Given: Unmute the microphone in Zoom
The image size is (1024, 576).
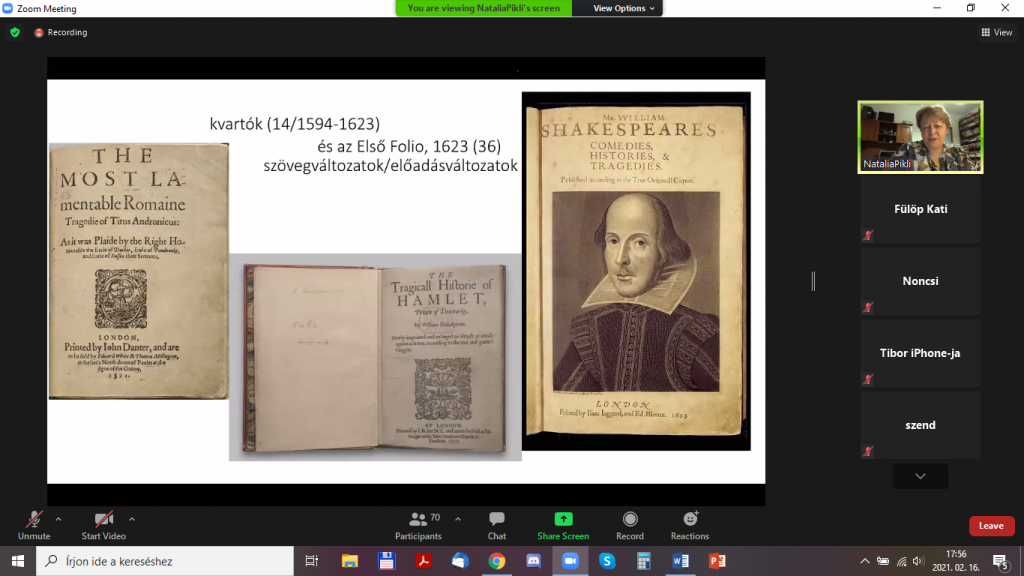Looking at the screenshot, I should coord(34,526).
